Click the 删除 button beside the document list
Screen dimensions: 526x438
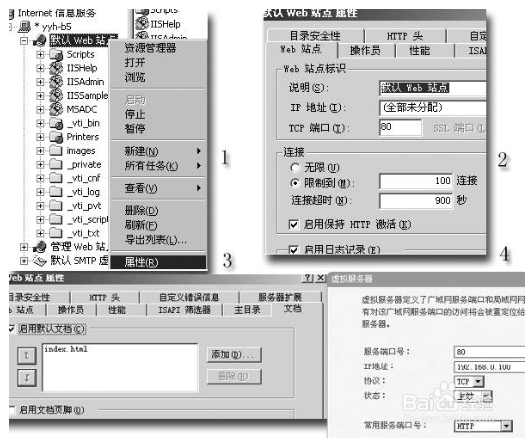234,377
